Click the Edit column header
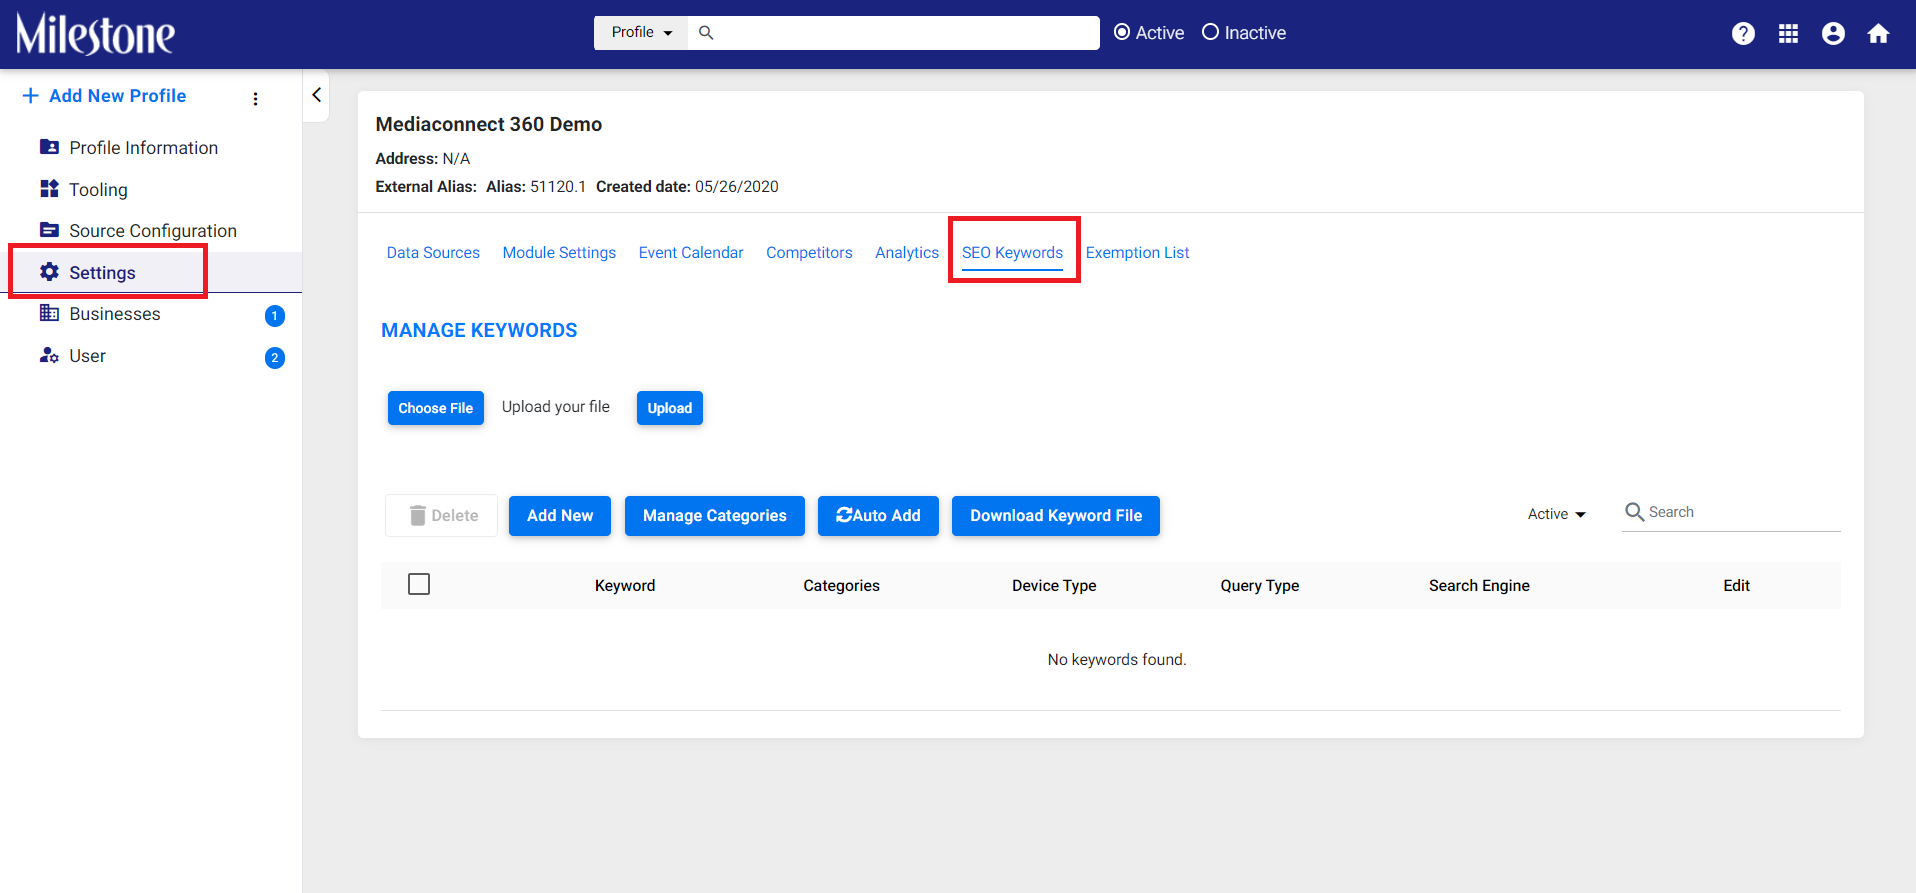 [x=1736, y=586]
